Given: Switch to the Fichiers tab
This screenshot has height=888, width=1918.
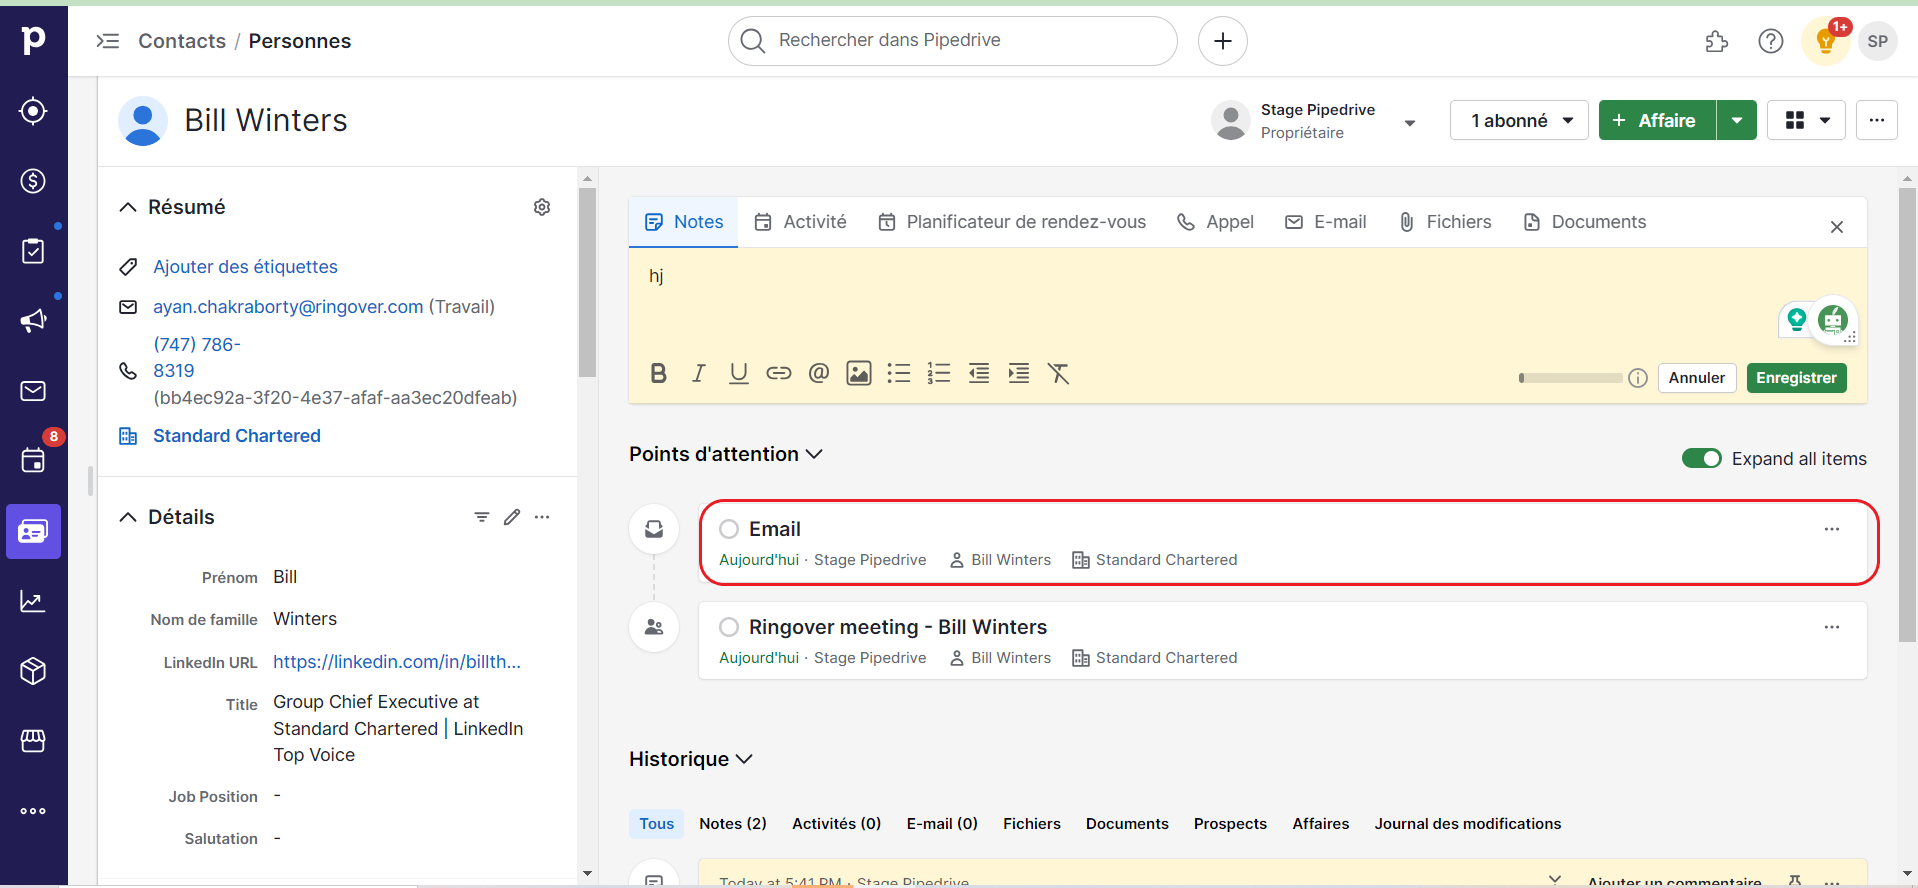Looking at the screenshot, I should pyautogui.click(x=1445, y=222).
